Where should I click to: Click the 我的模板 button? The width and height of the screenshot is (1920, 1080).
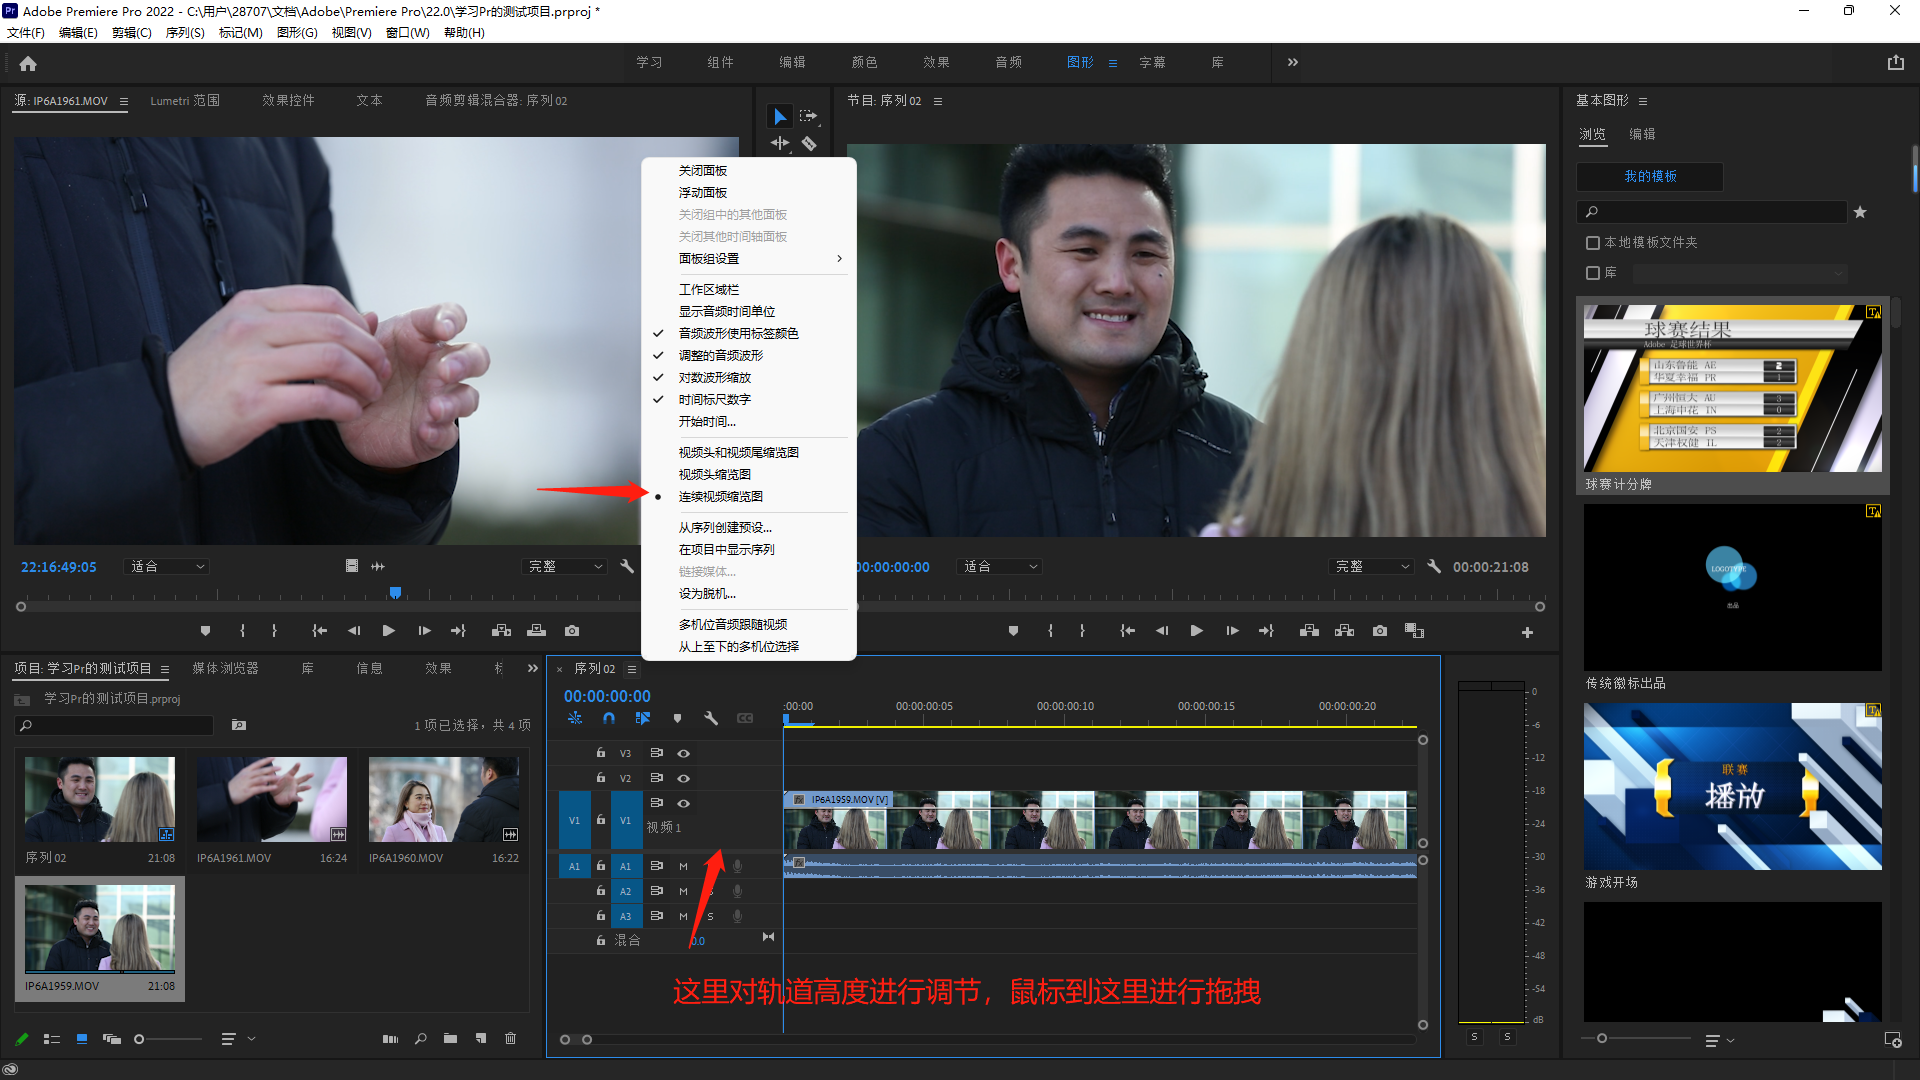click(1650, 176)
